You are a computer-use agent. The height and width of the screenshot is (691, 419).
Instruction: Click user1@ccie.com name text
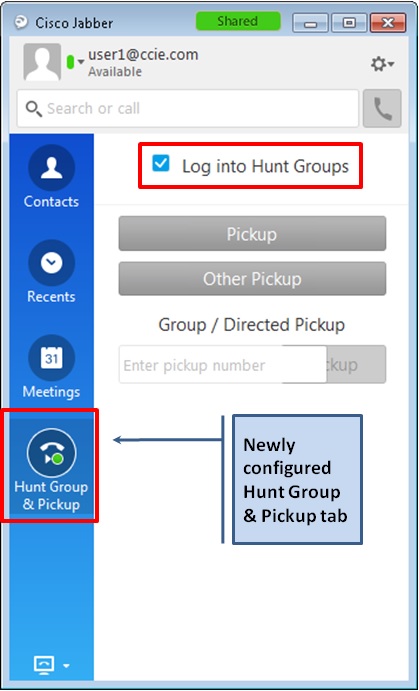(143, 55)
